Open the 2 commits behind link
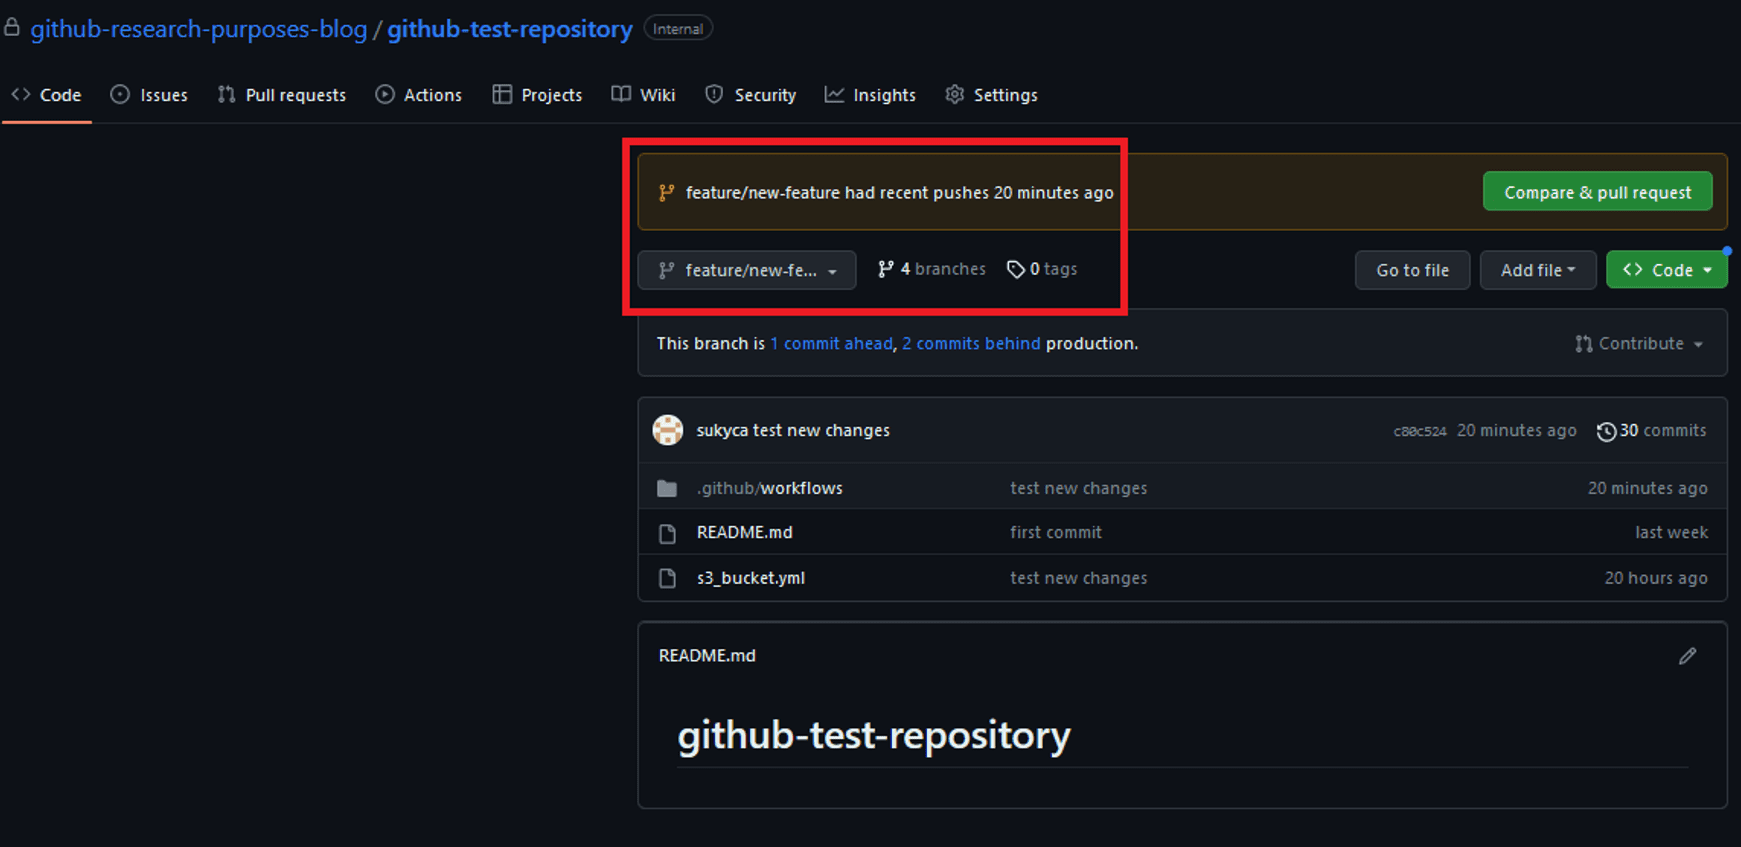This screenshot has height=847, width=1741. click(x=971, y=343)
